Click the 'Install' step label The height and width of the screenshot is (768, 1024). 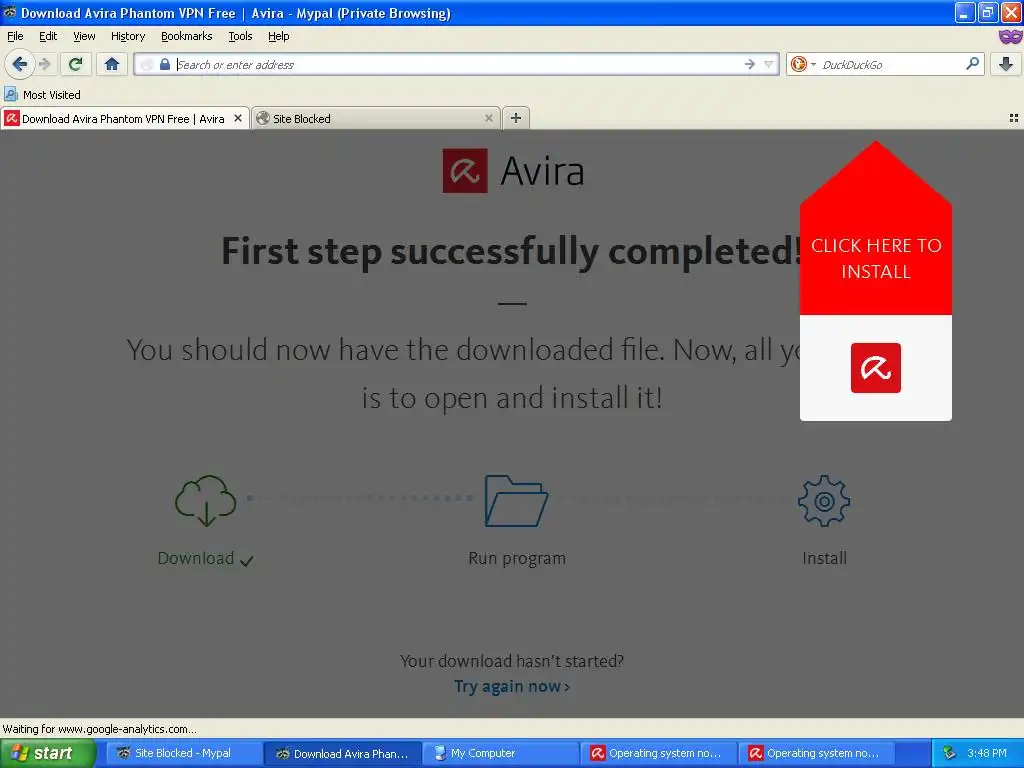(824, 558)
